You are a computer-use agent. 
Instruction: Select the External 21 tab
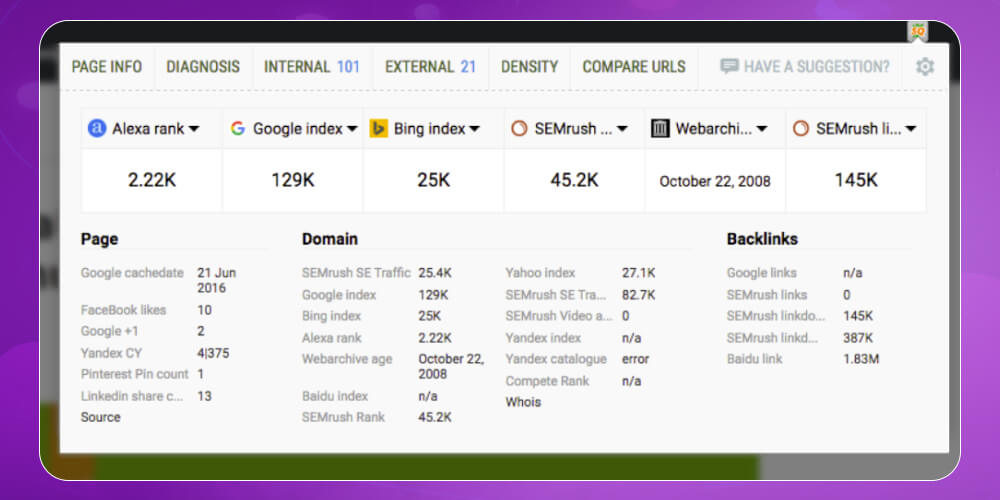[x=430, y=67]
